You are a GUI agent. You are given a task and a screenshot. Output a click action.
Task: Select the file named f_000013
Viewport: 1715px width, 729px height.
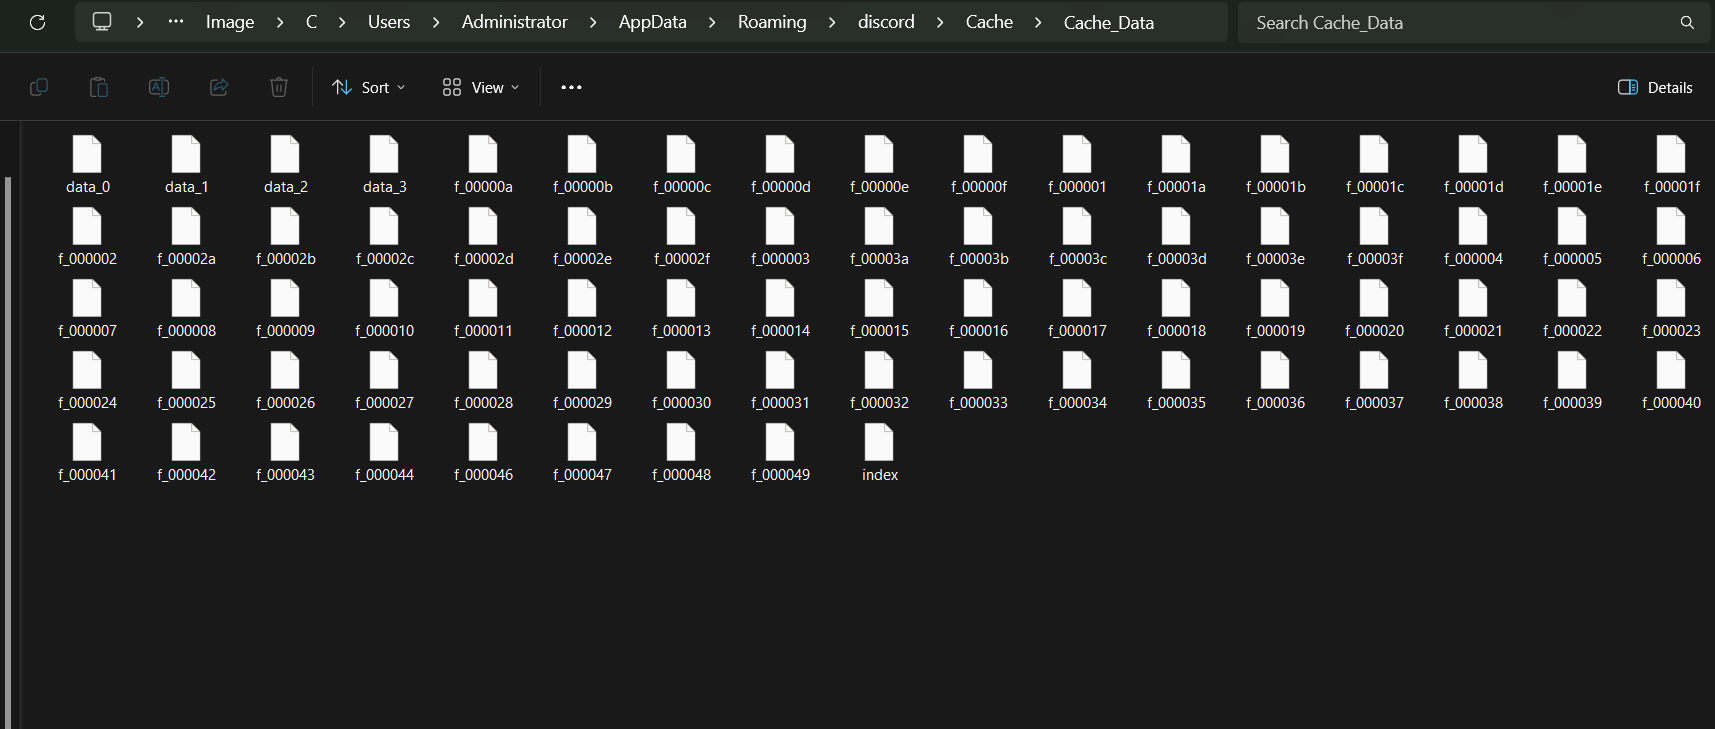(x=681, y=309)
